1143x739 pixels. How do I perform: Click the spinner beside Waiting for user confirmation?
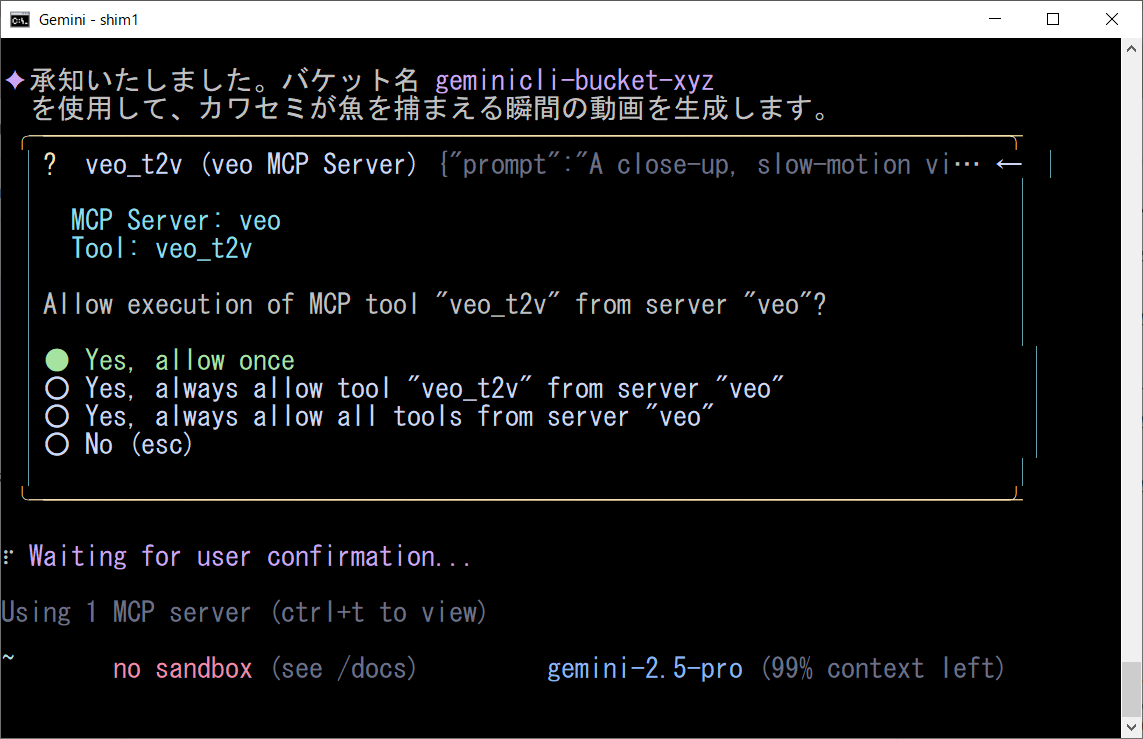[9, 557]
